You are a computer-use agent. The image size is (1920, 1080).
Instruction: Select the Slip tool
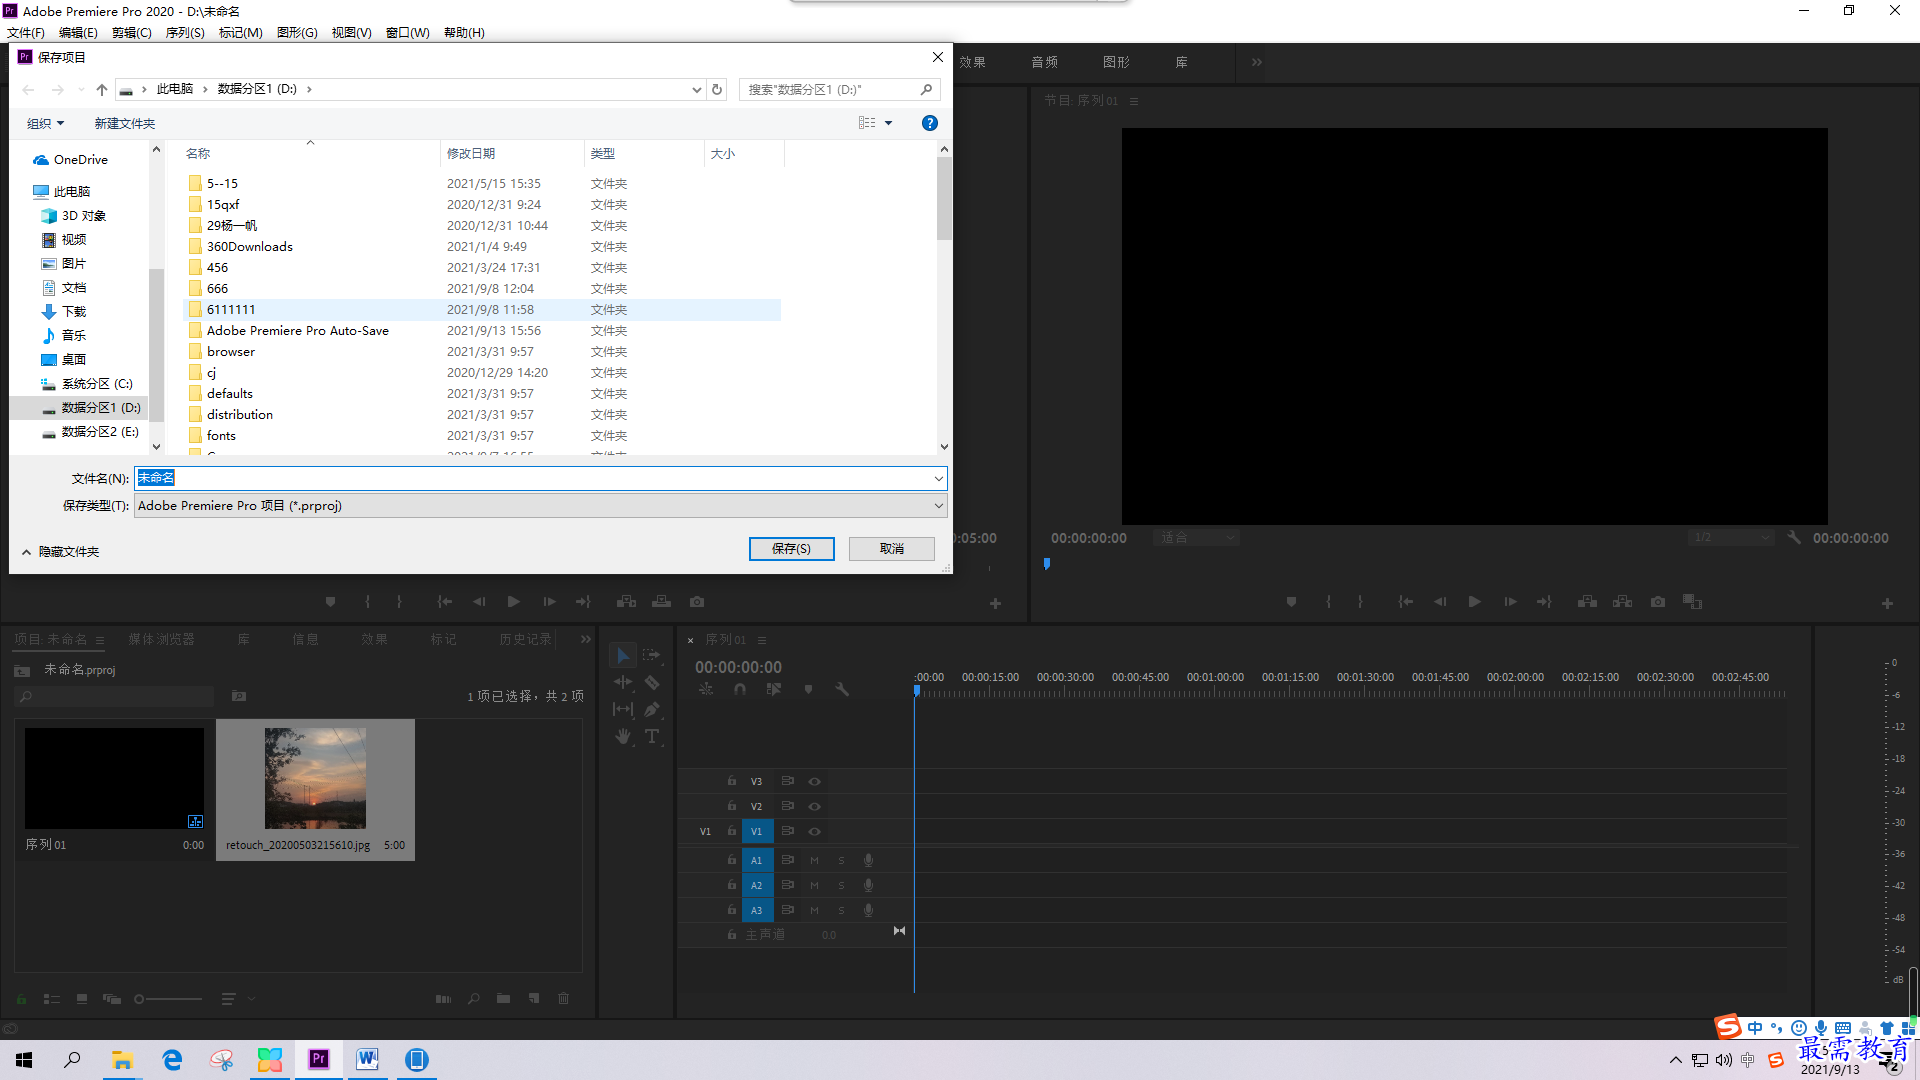pos(622,709)
